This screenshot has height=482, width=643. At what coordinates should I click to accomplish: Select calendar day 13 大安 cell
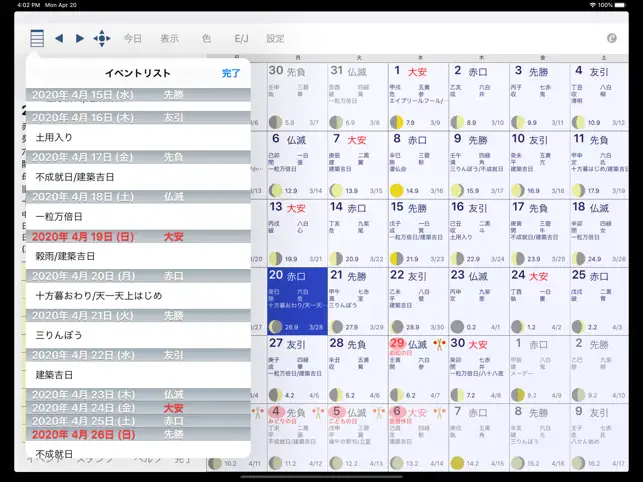coord(297,233)
